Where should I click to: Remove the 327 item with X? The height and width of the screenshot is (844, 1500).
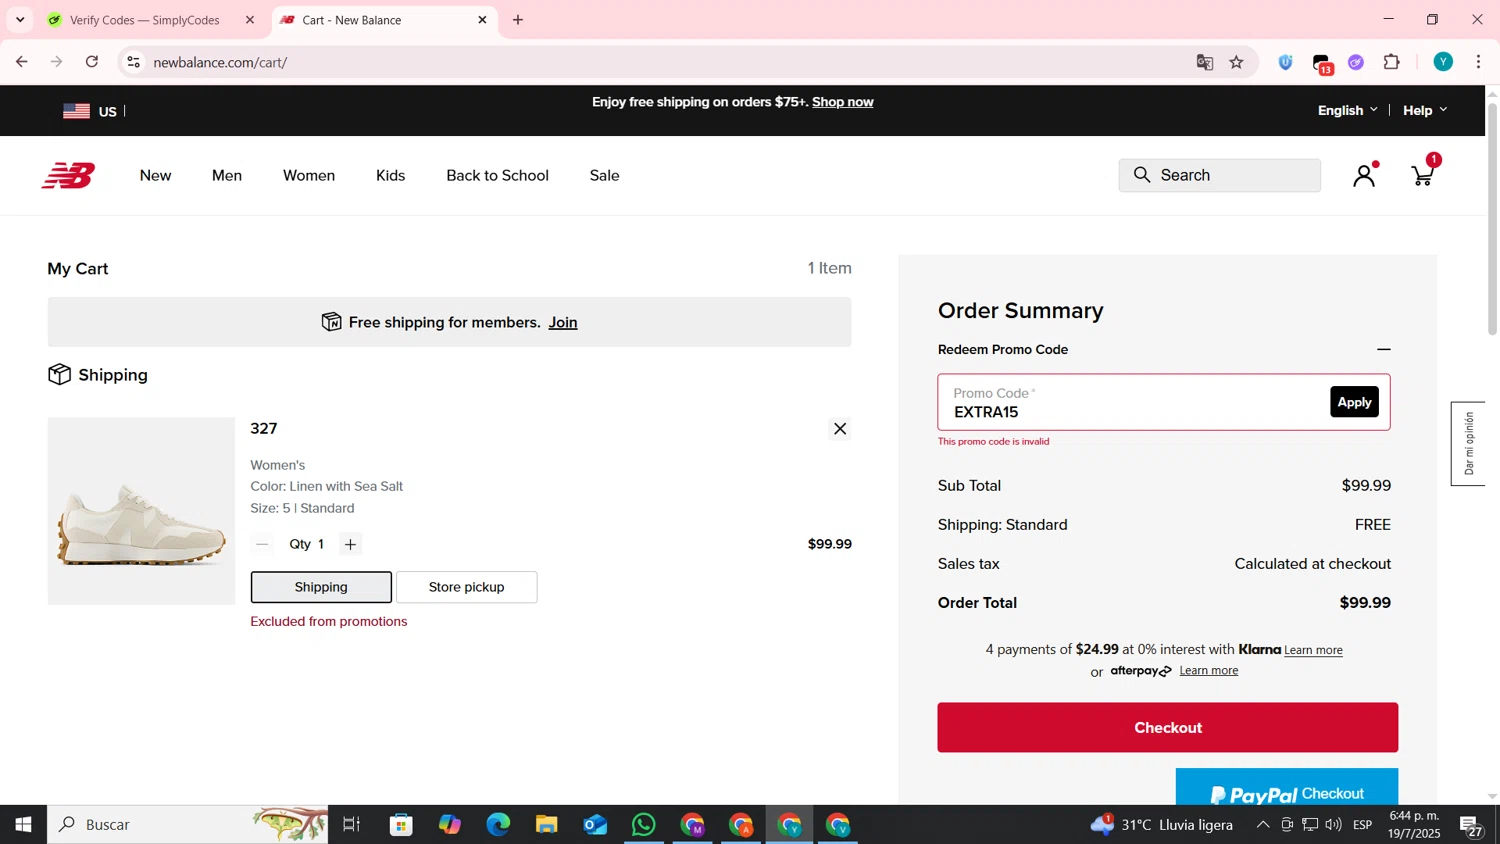coord(840,429)
